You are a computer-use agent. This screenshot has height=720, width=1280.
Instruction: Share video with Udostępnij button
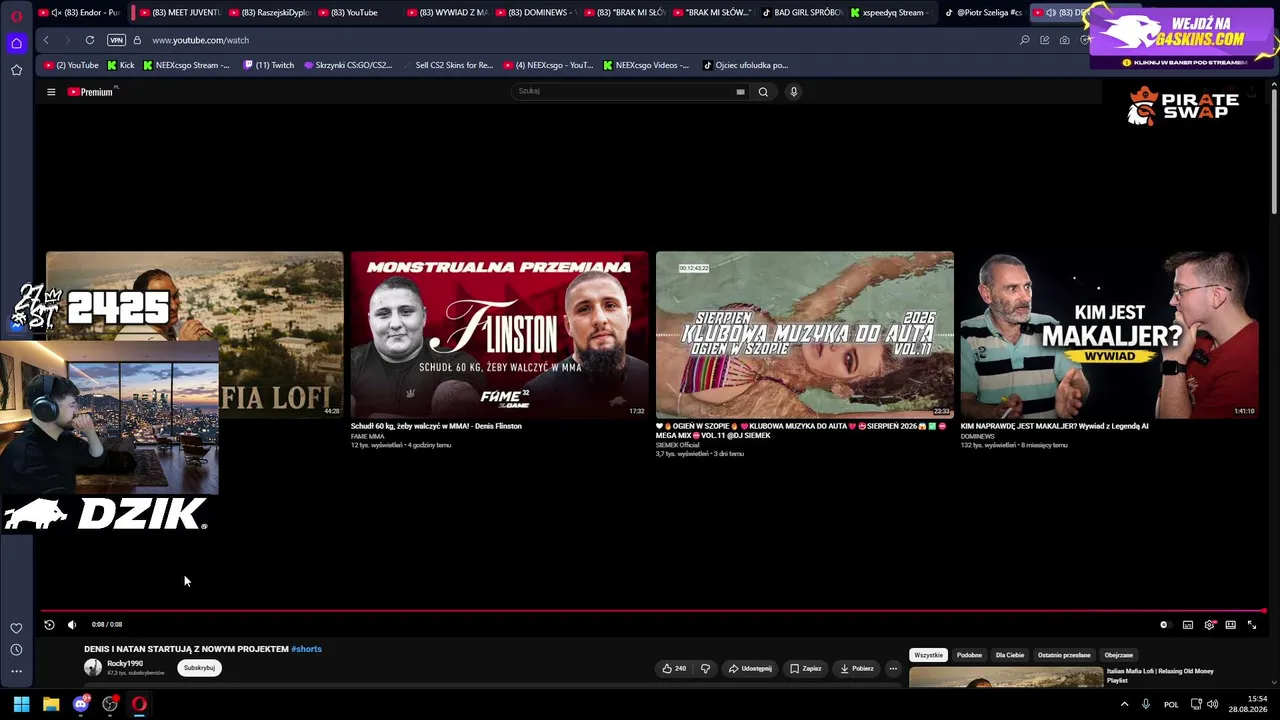tap(750, 668)
